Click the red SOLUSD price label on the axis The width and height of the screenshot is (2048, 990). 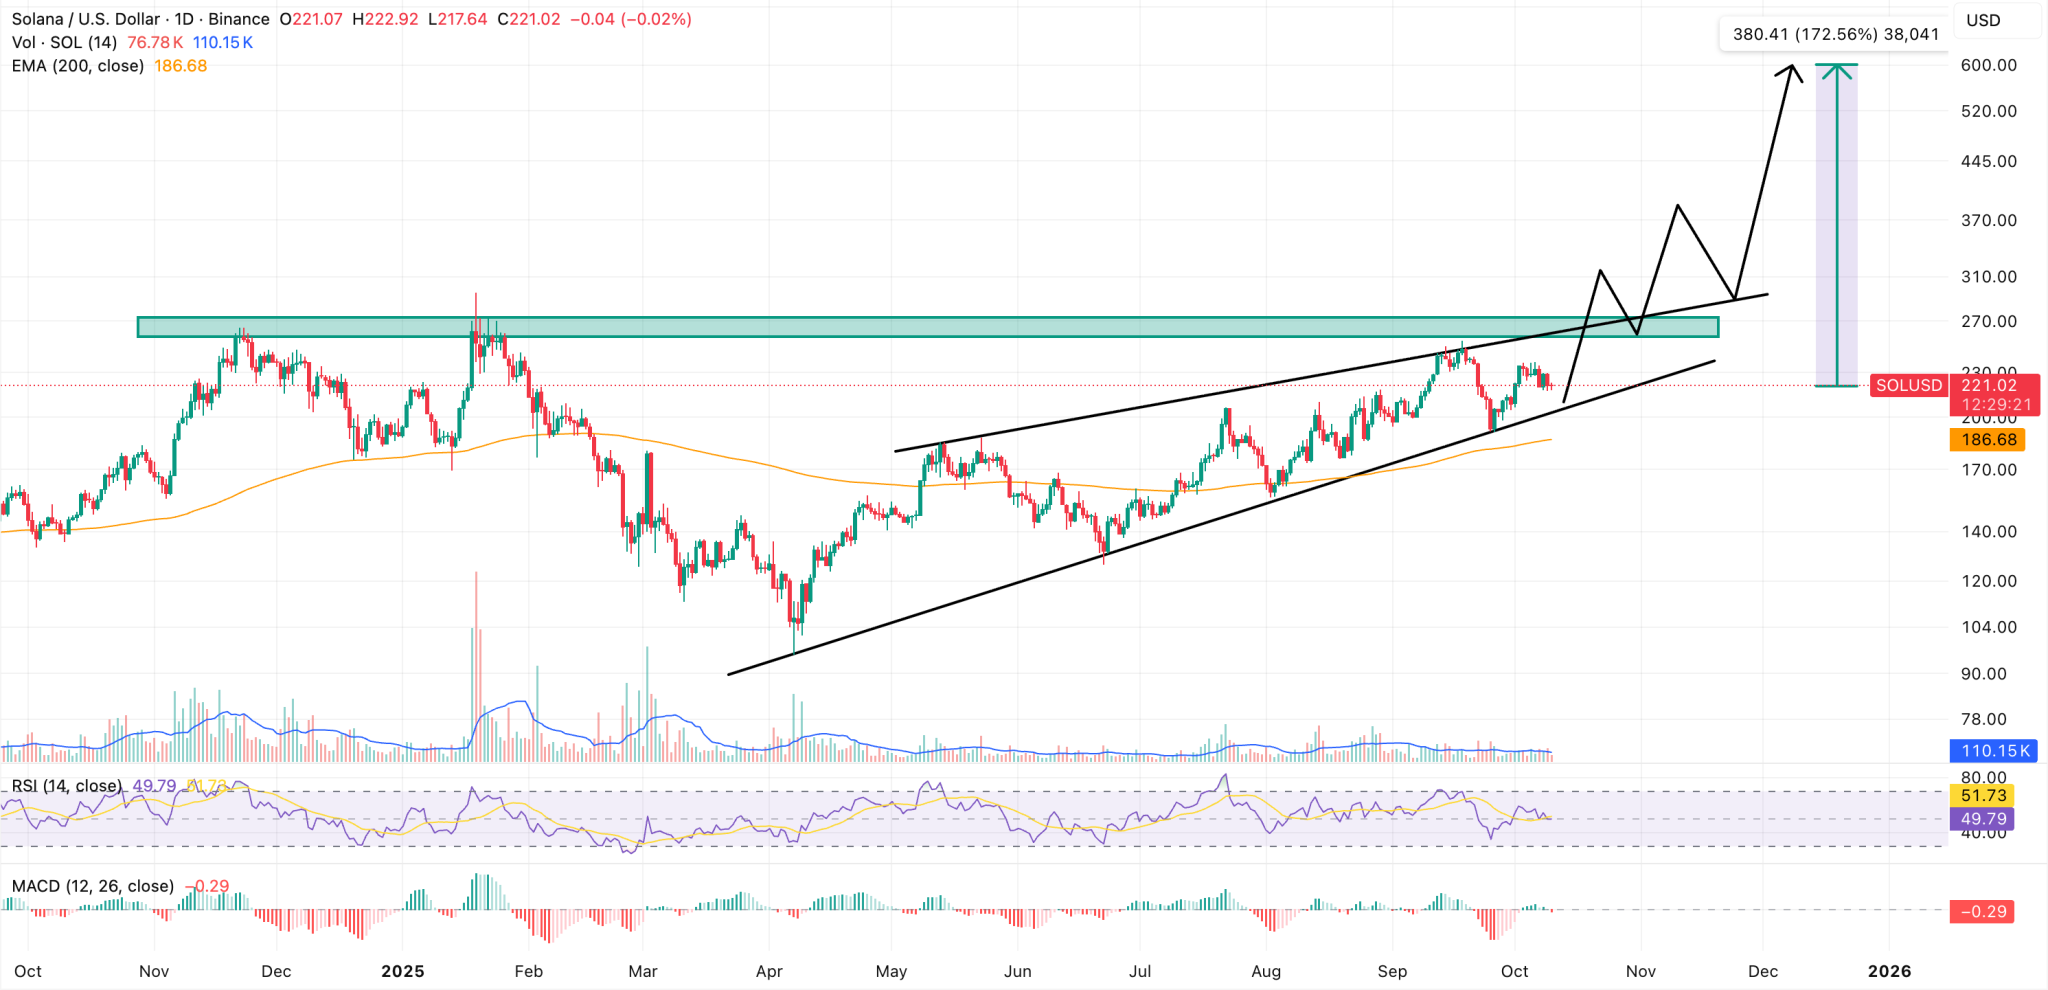coord(1908,385)
